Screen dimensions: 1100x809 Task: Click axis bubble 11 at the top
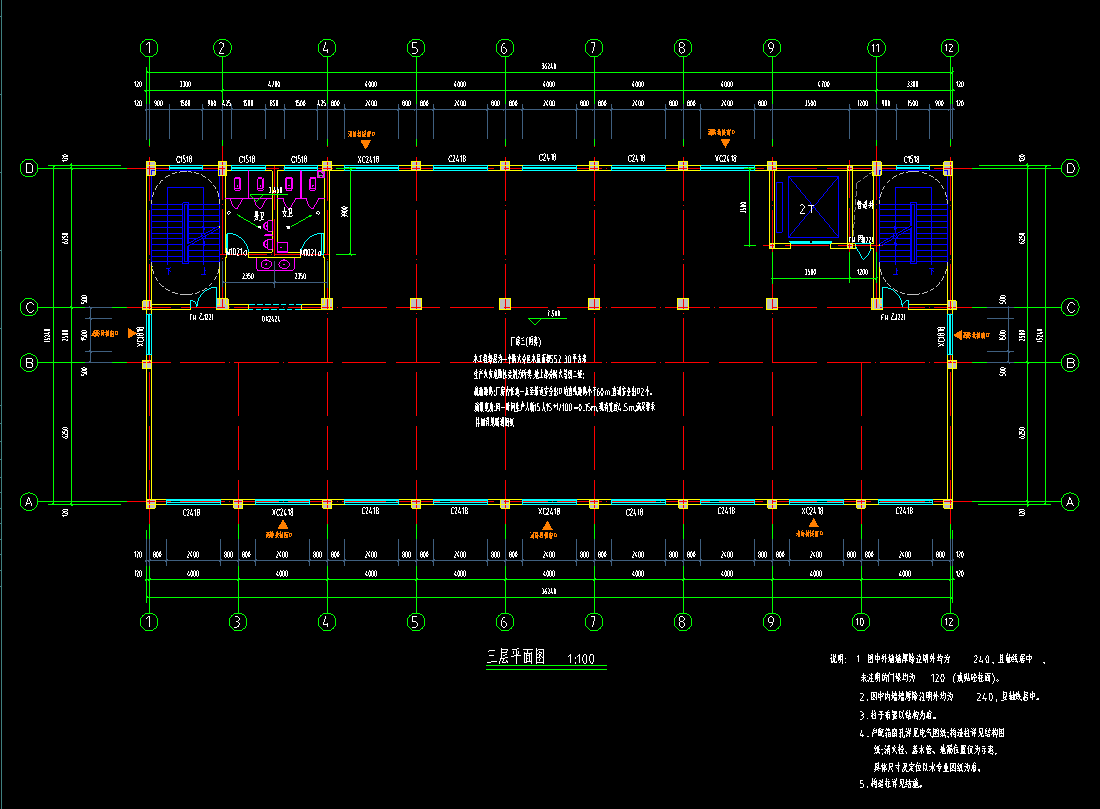click(877, 47)
